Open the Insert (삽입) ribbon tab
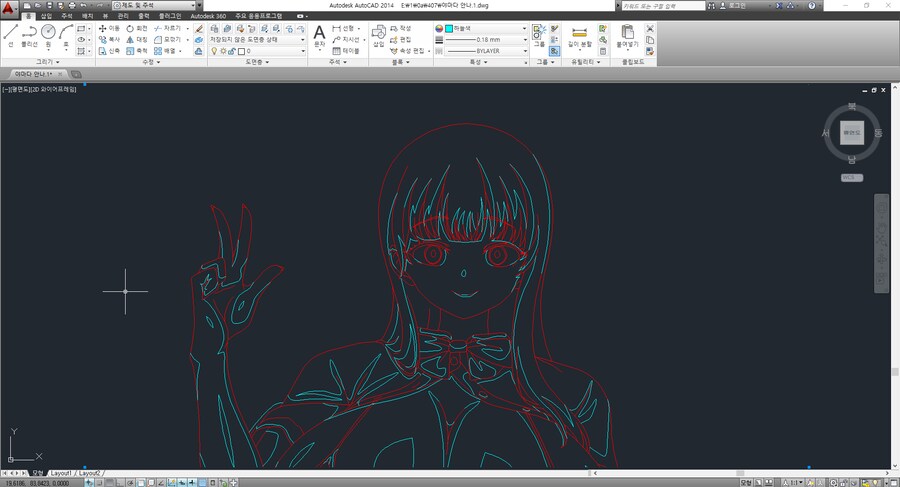The height and width of the screenshot is (487, 900). tap(46, 16)
